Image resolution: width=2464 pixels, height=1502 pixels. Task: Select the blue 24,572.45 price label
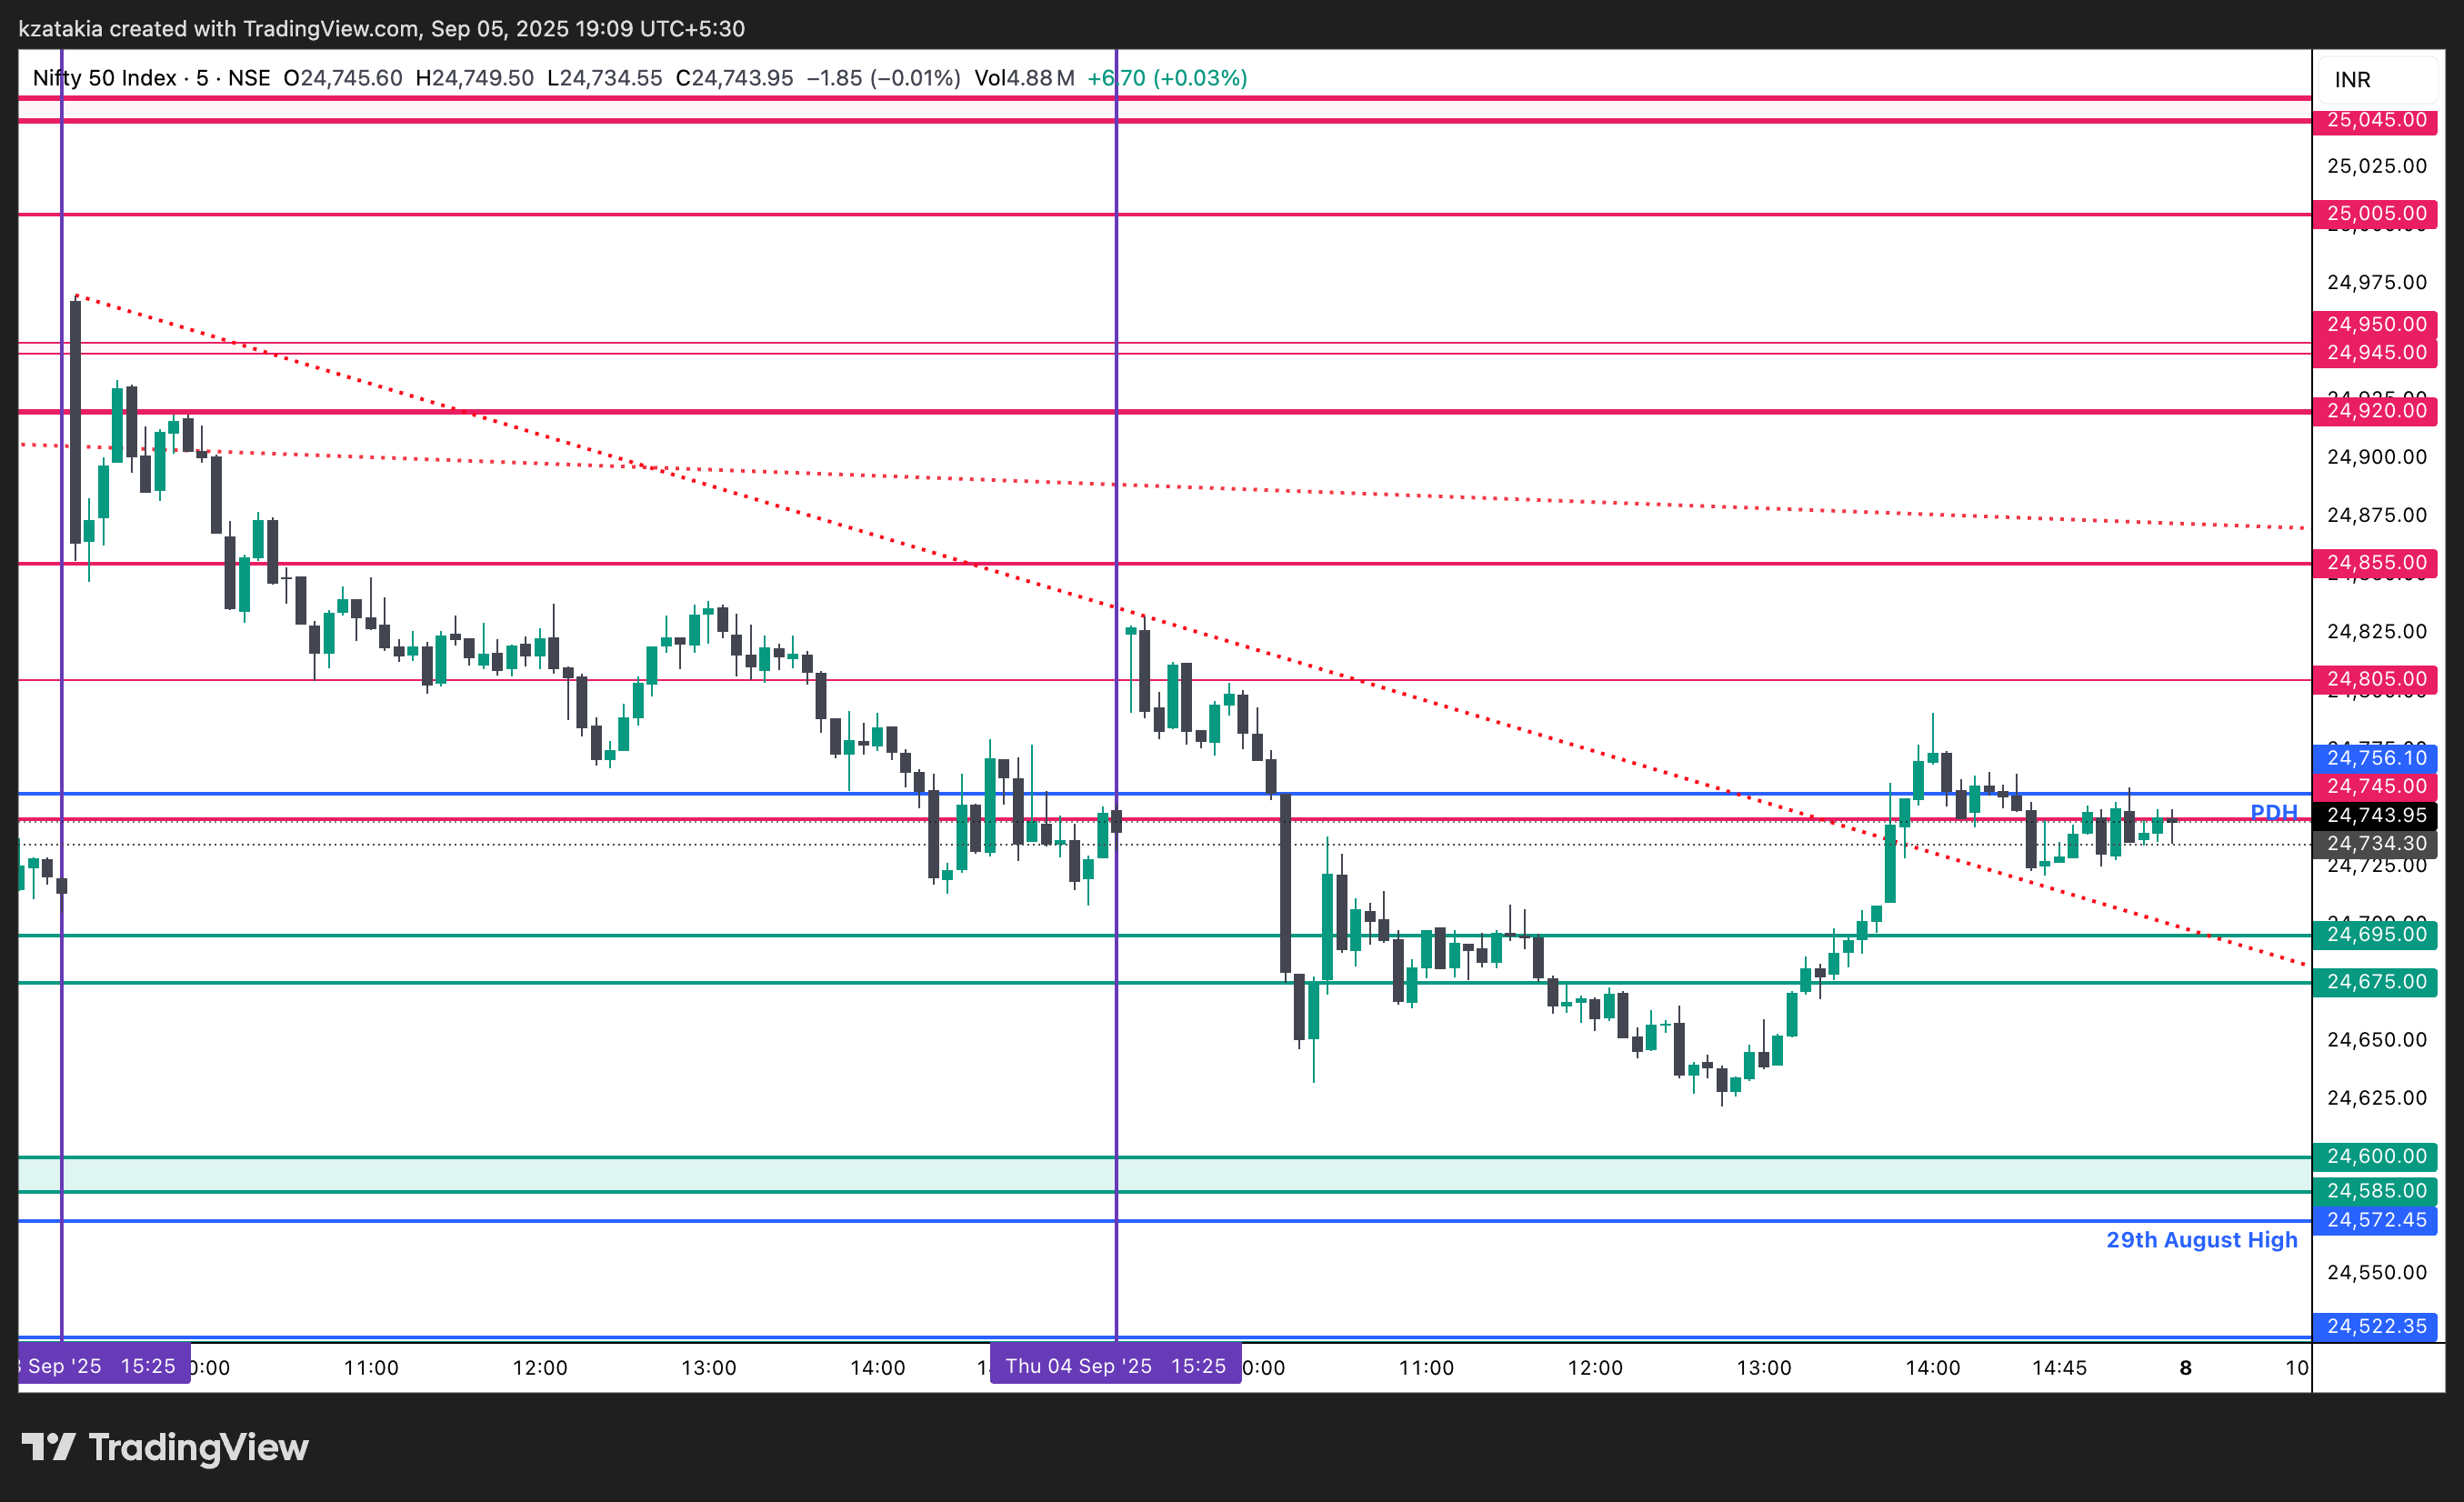pos(2375,1220)
